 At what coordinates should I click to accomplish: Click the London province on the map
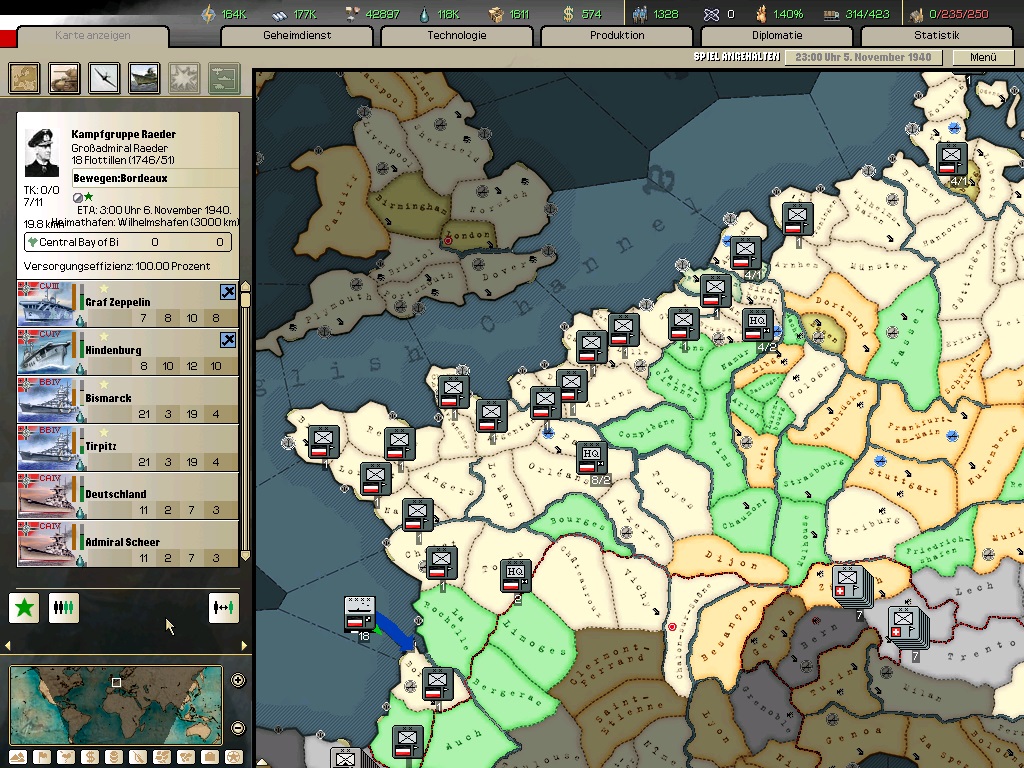[x=468, y=235]
